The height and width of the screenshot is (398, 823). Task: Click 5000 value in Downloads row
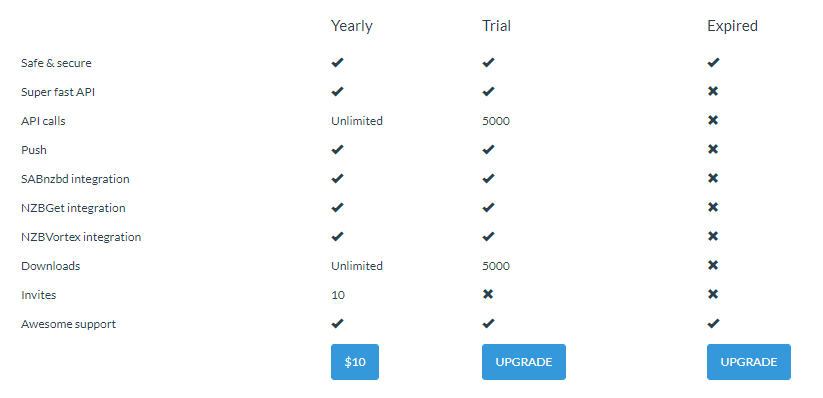click(x=496, y=266)
